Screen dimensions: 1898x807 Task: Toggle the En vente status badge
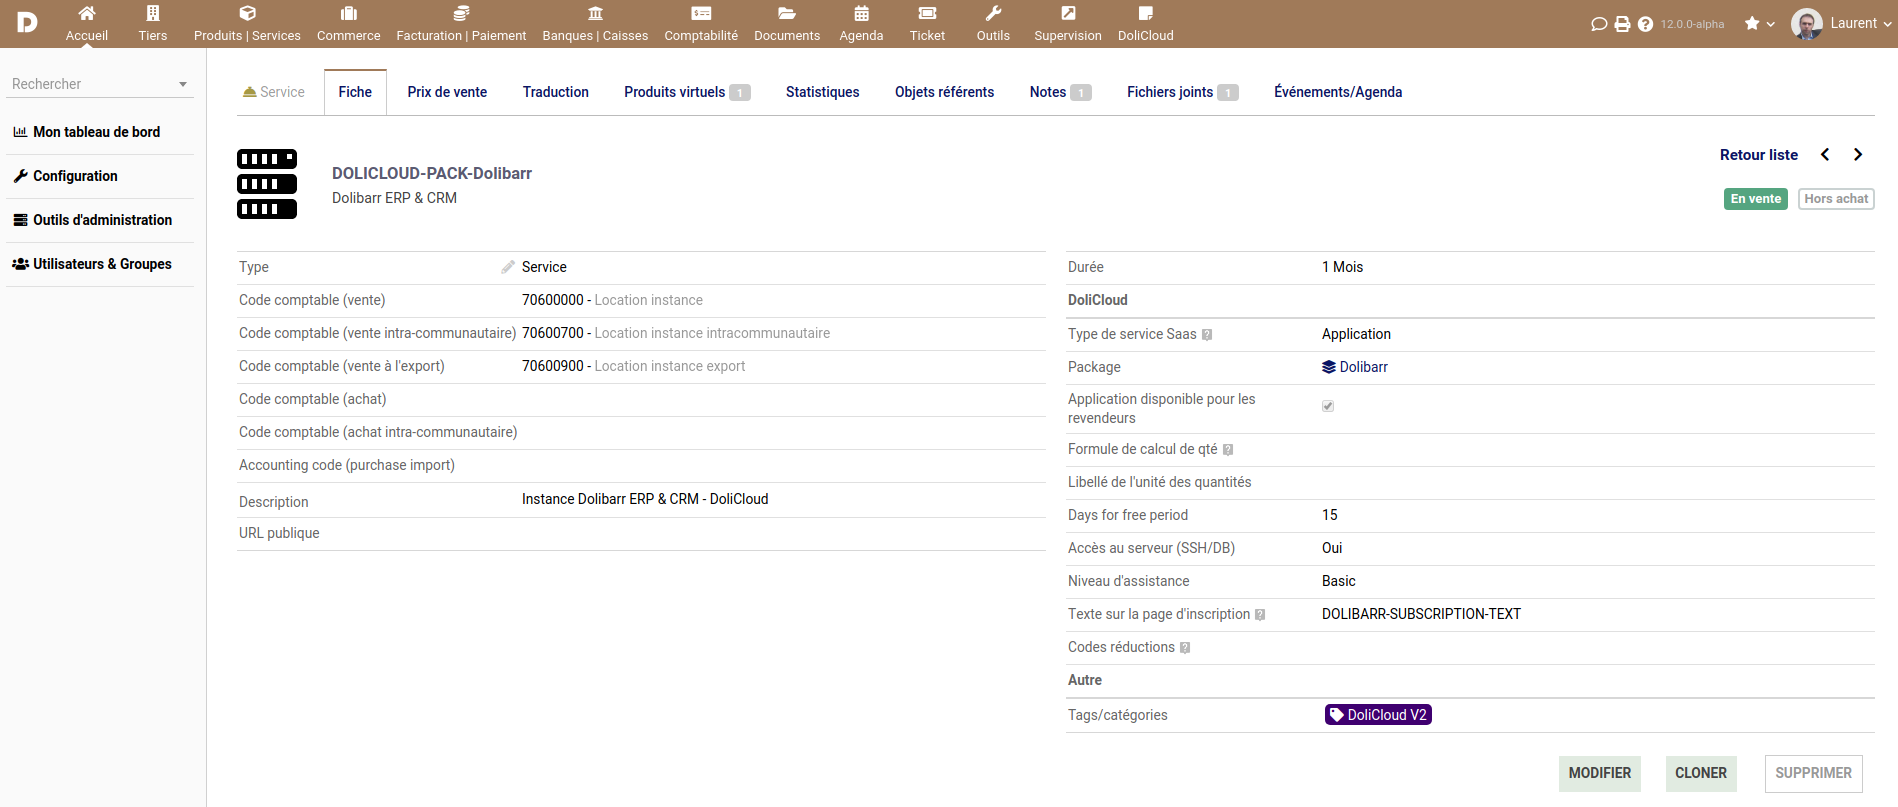[1756, 199]
